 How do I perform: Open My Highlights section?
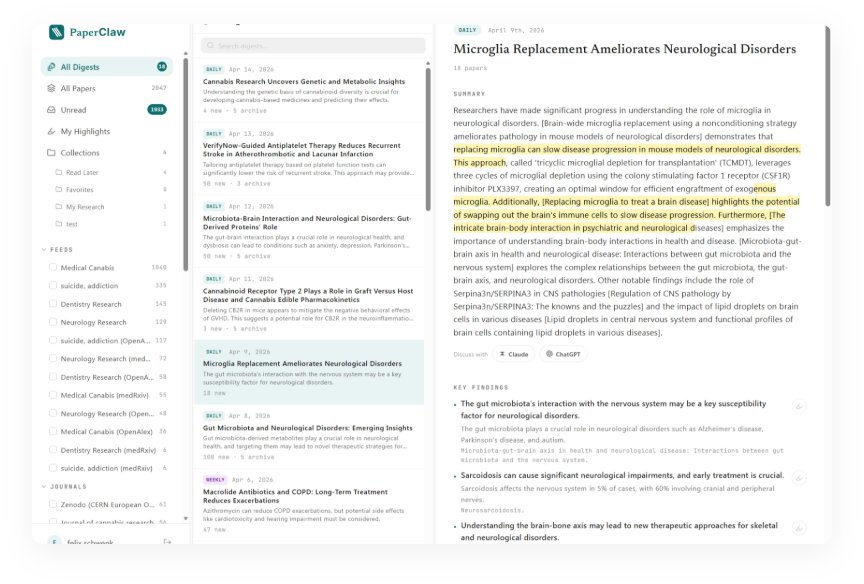pos(106,131)
